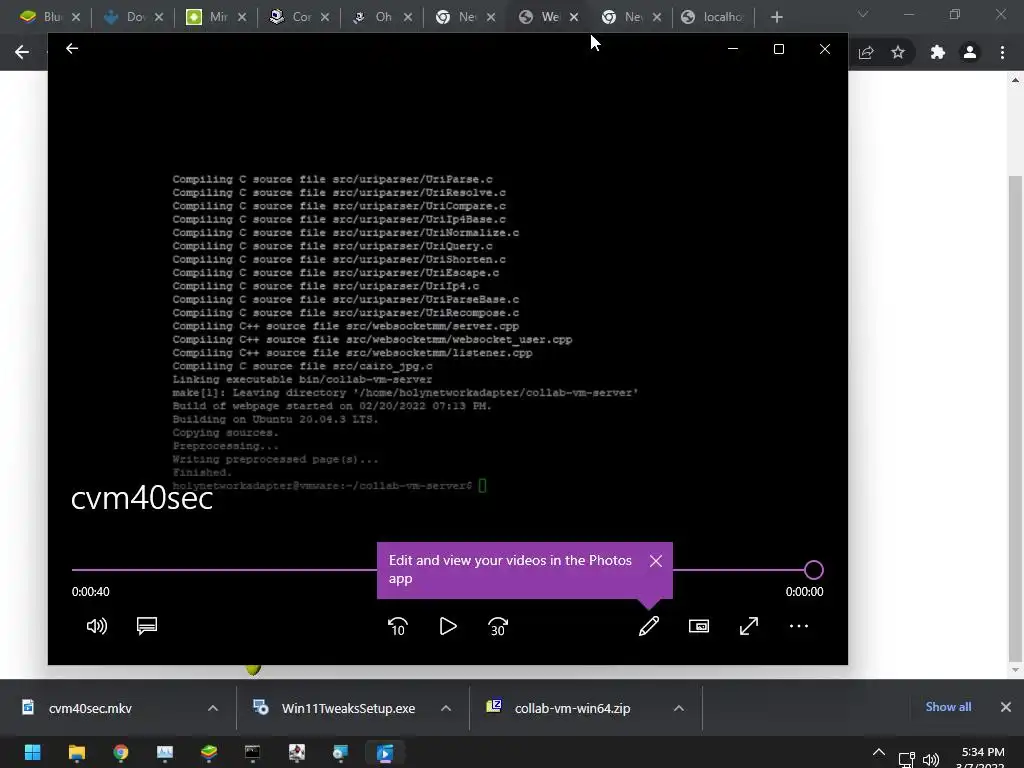Open the terminal app on the taskbar
The width and height of the screenshot is (1024, 768).
coord(253,752)
